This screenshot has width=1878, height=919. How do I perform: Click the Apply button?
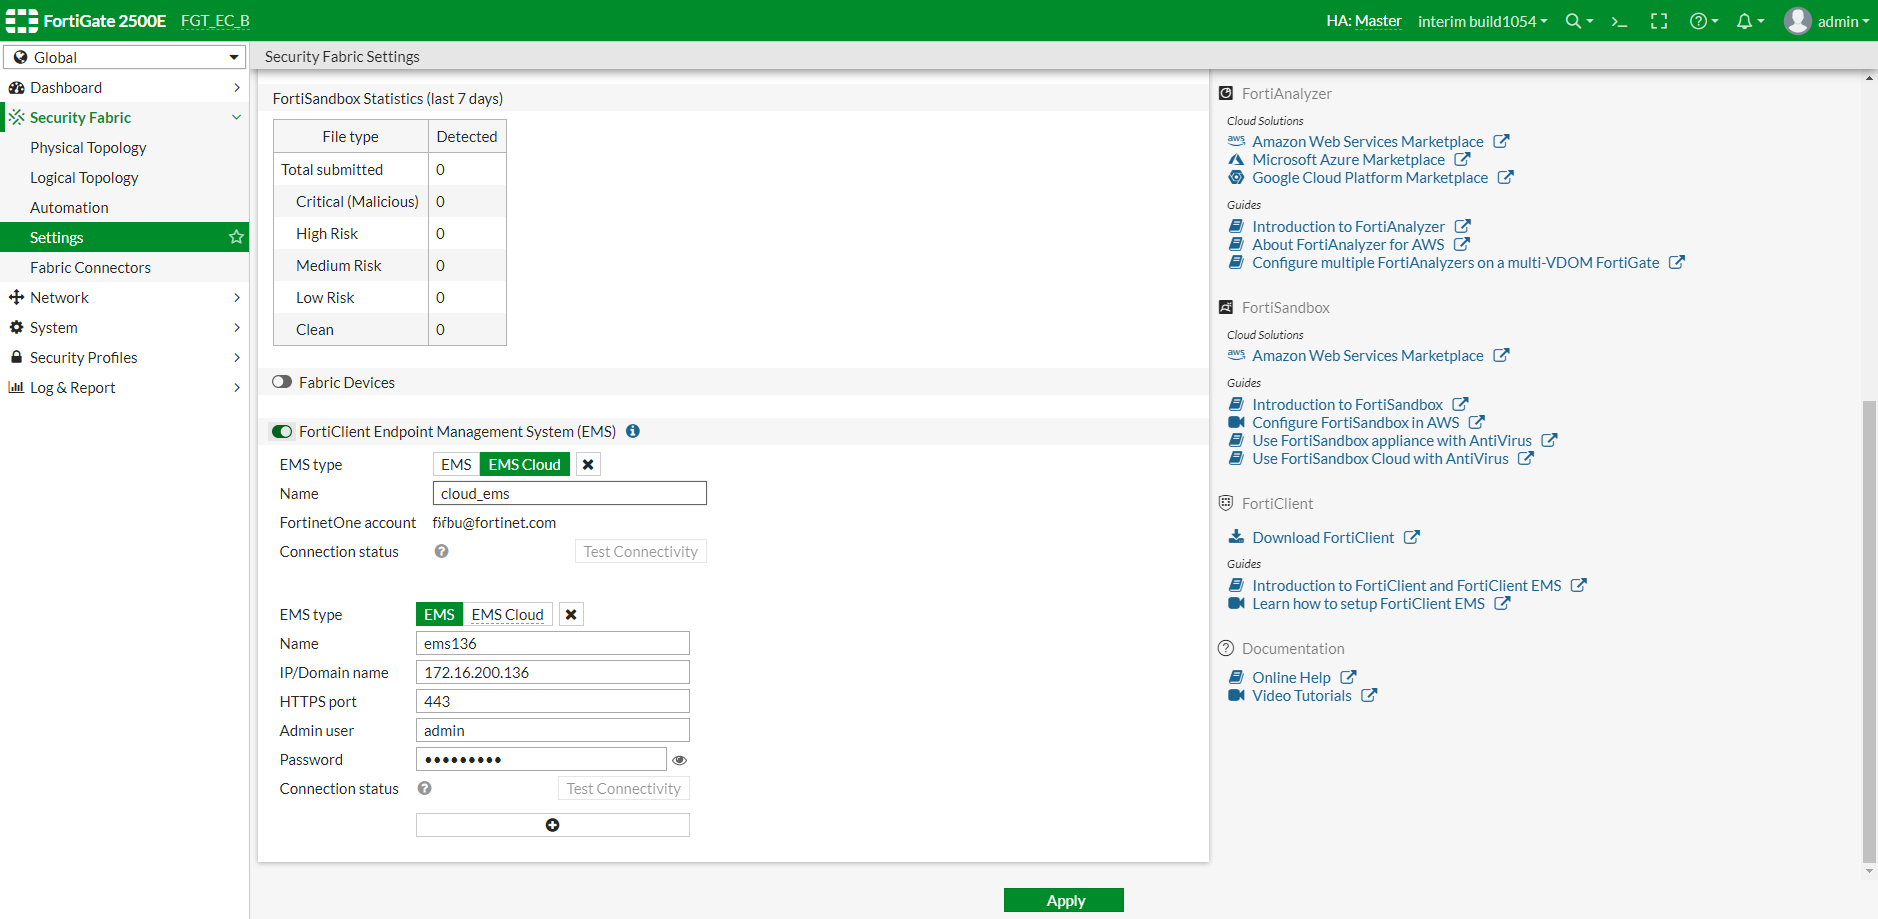(x=1063, y=899)
